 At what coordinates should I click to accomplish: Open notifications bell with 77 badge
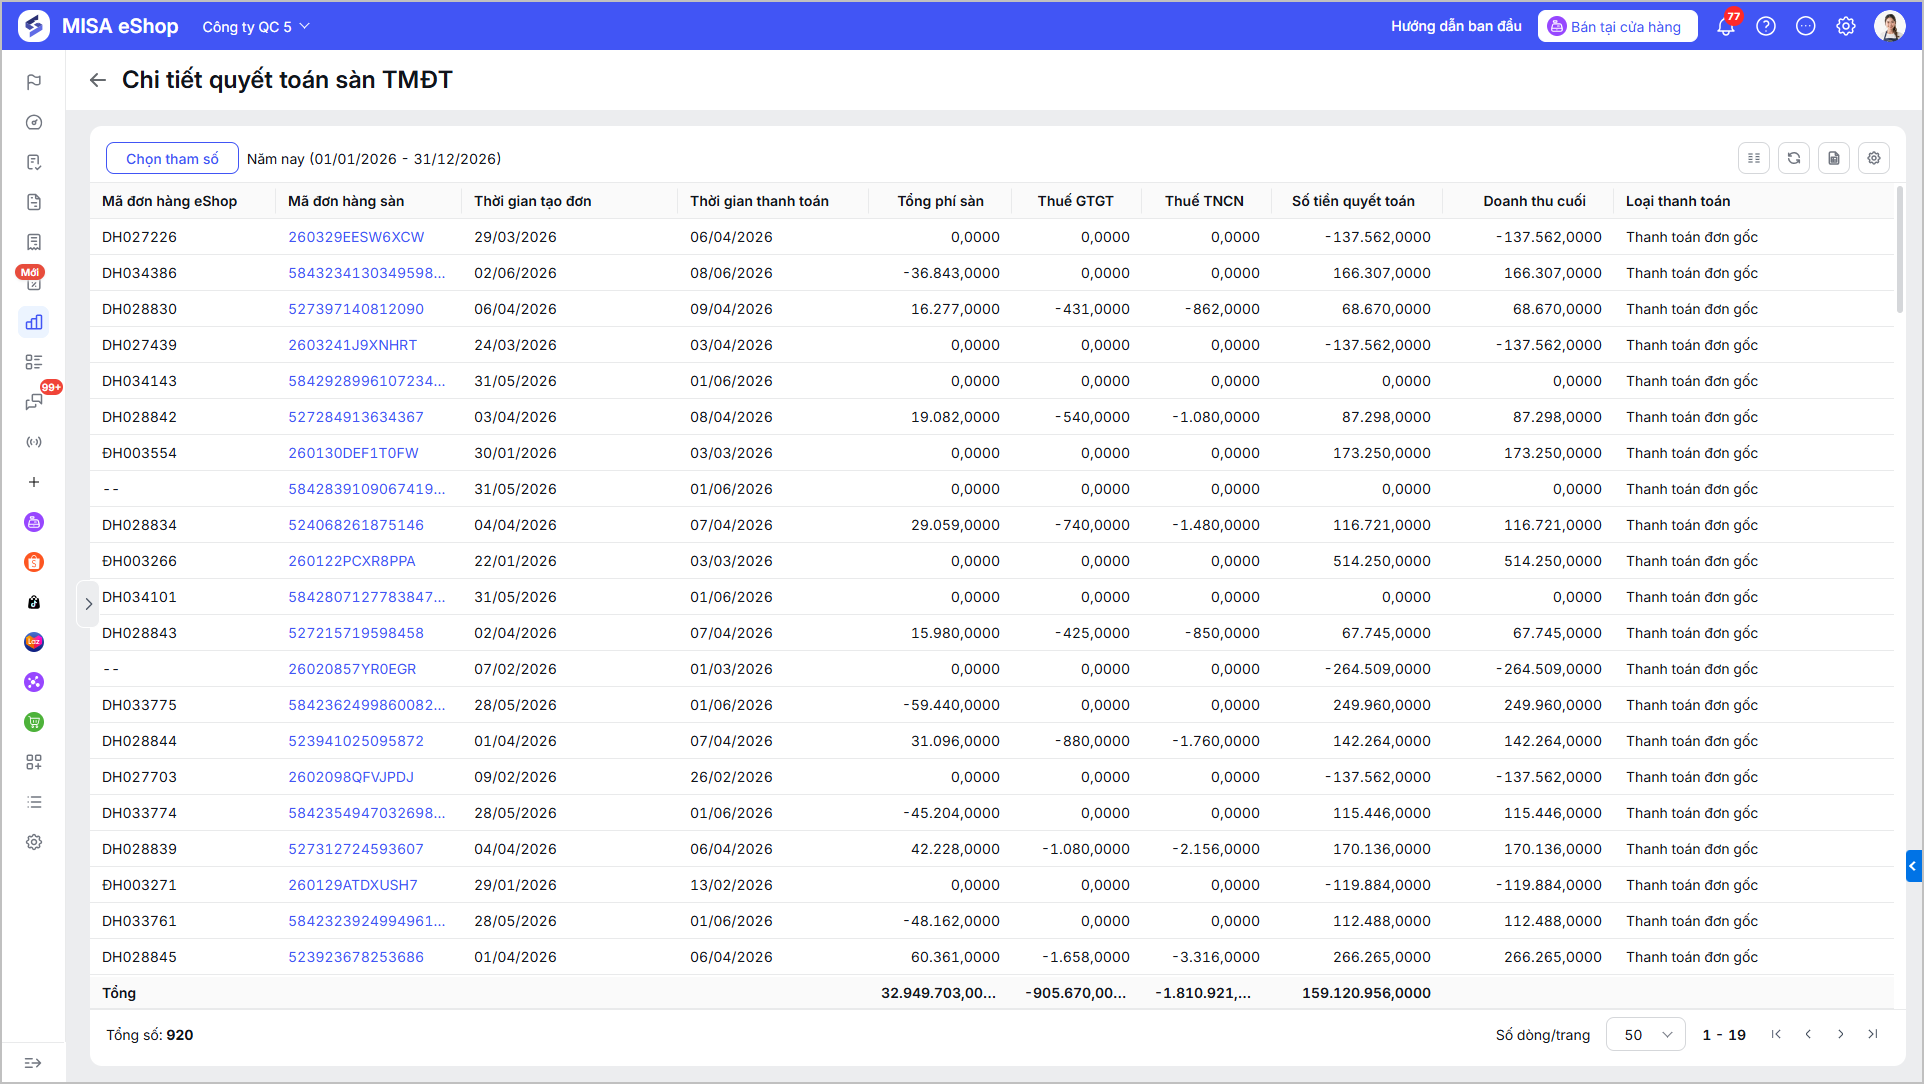point(1726,26)
